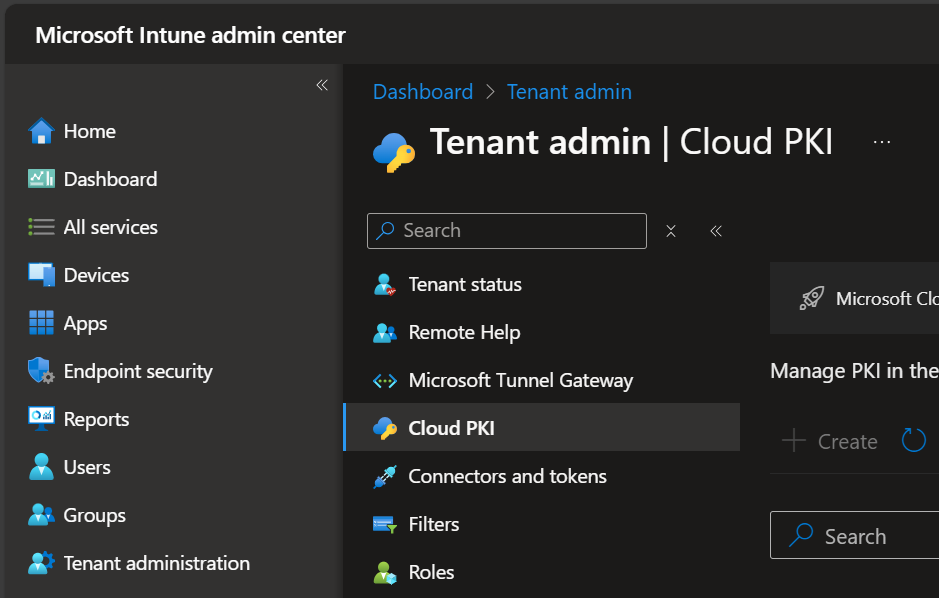This screenshot has width=939, height=598.
Task: Open the Dashboard chart icon
Action: (41, 179)
